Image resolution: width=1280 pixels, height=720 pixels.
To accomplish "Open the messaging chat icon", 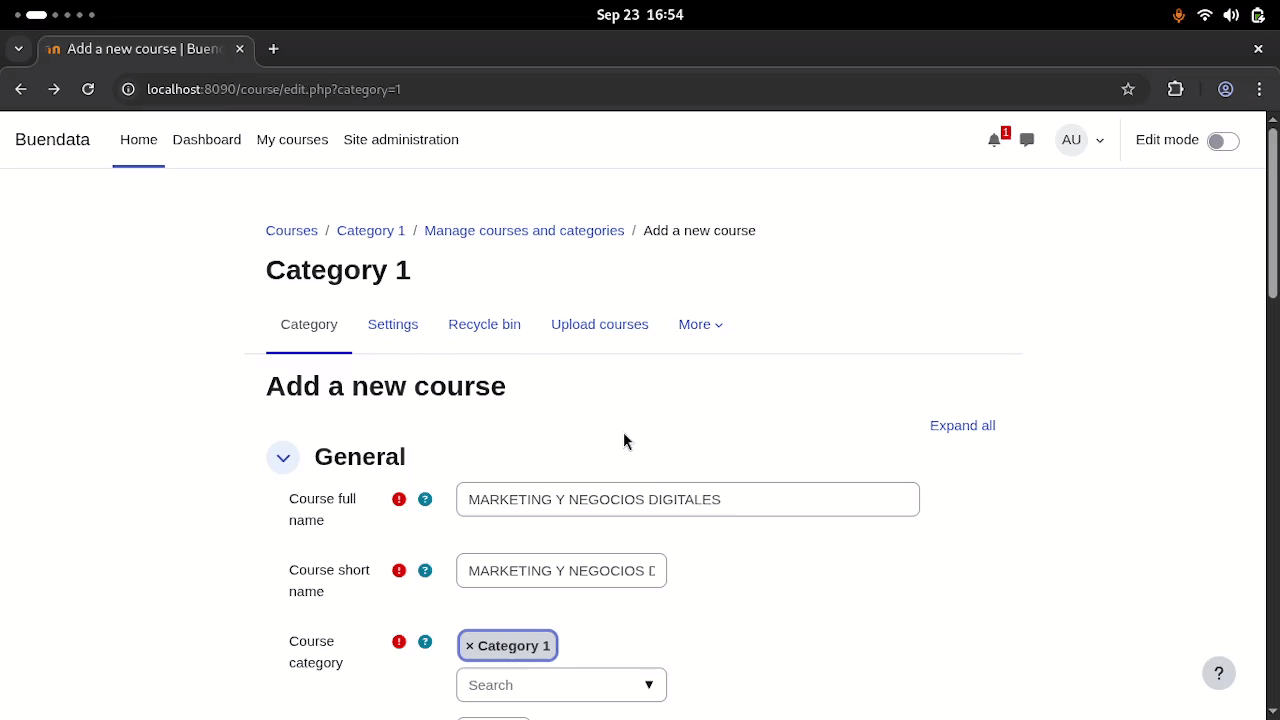I will click(x=1026, y=140).
